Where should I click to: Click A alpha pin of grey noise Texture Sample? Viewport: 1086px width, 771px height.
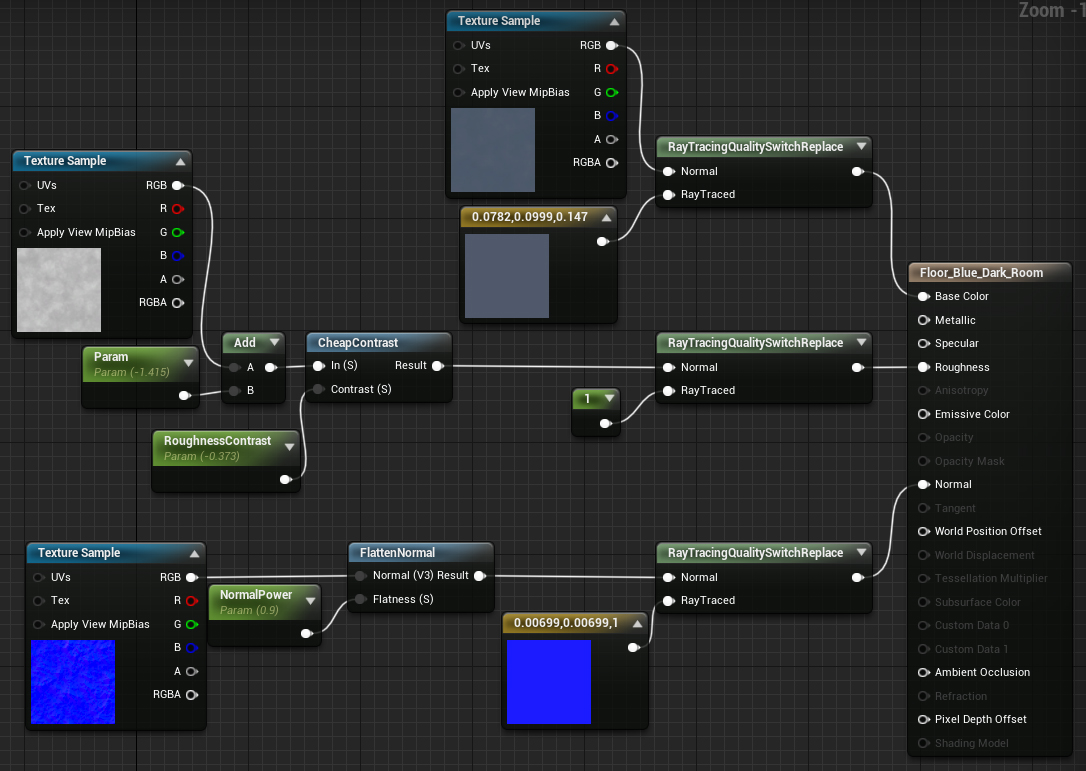[178, 279]
